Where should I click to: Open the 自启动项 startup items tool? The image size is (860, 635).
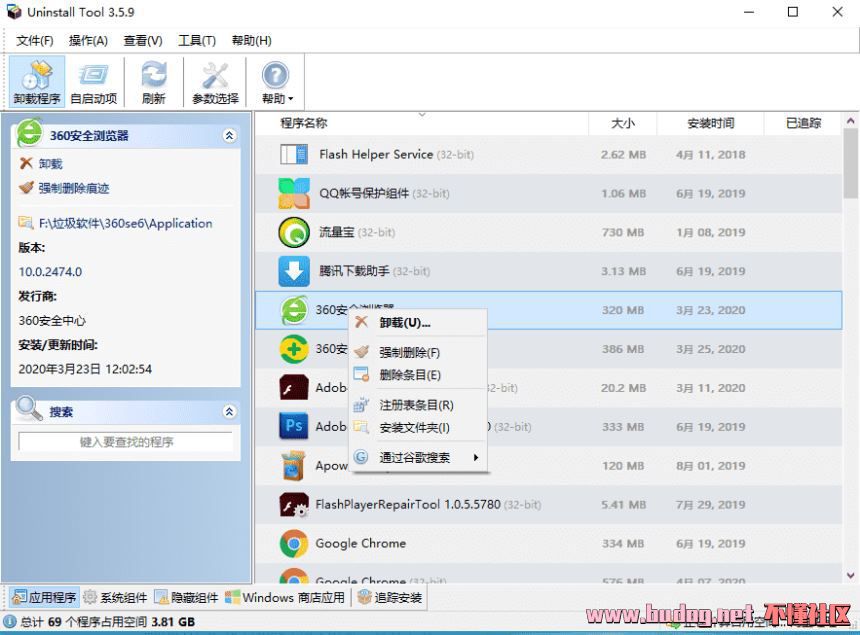point(94,82)
